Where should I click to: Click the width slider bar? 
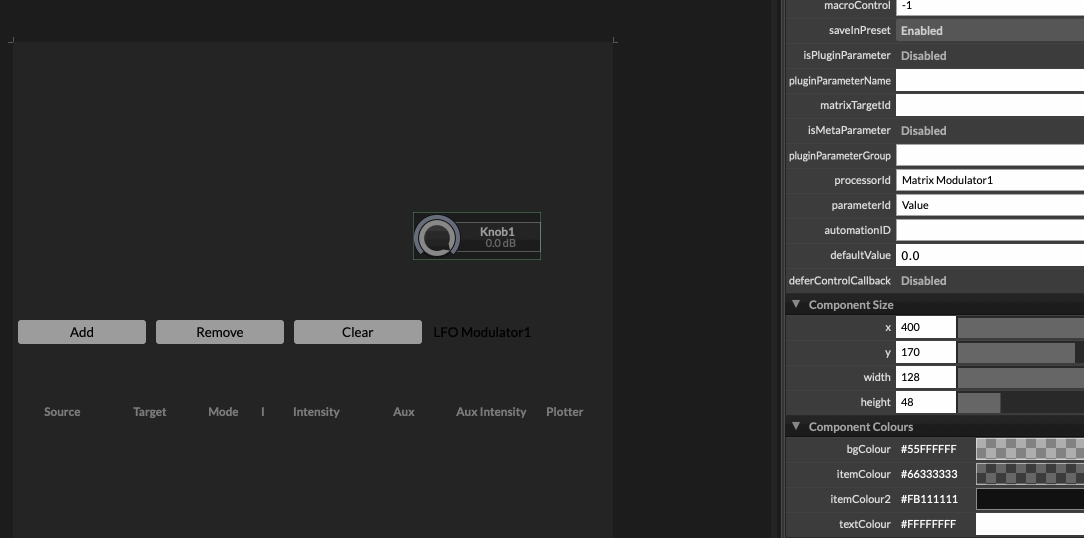coord(1020,377)
